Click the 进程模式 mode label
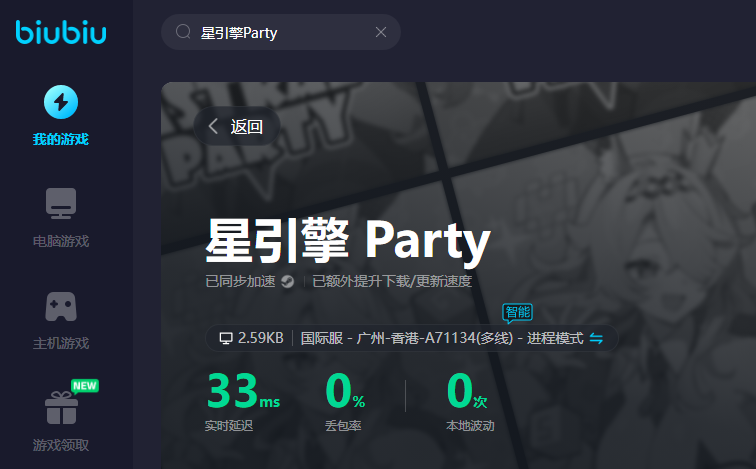The image size is (756, 469). tap(555, 338)
